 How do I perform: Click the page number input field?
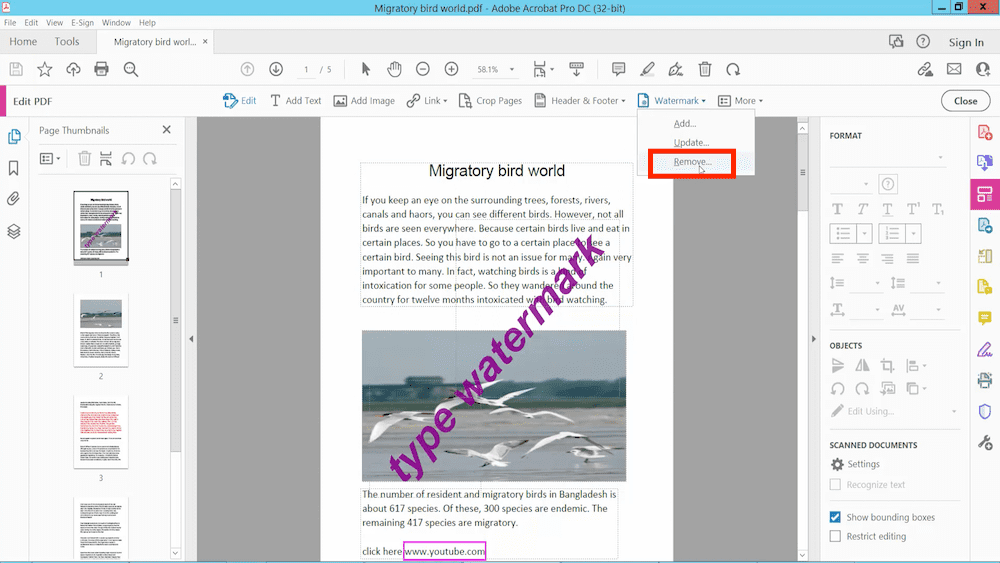click(x=306, y=70)
